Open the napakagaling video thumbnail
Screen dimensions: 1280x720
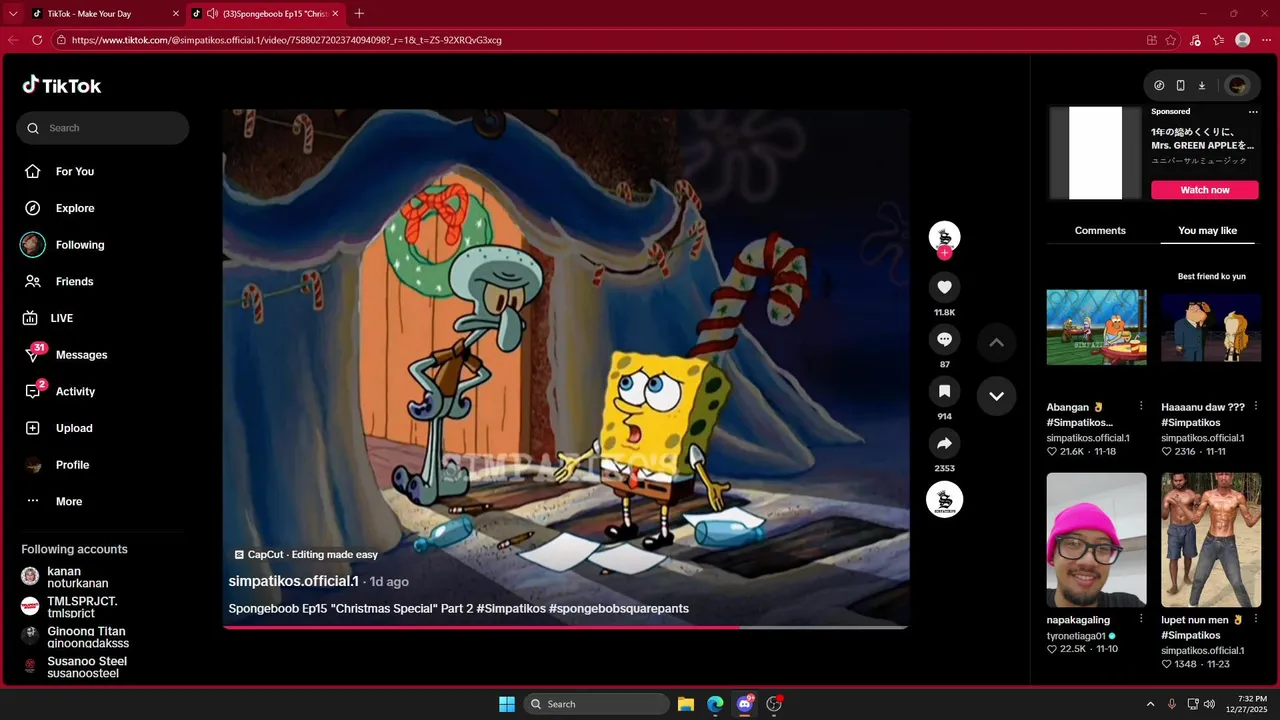pos(1096,540)
